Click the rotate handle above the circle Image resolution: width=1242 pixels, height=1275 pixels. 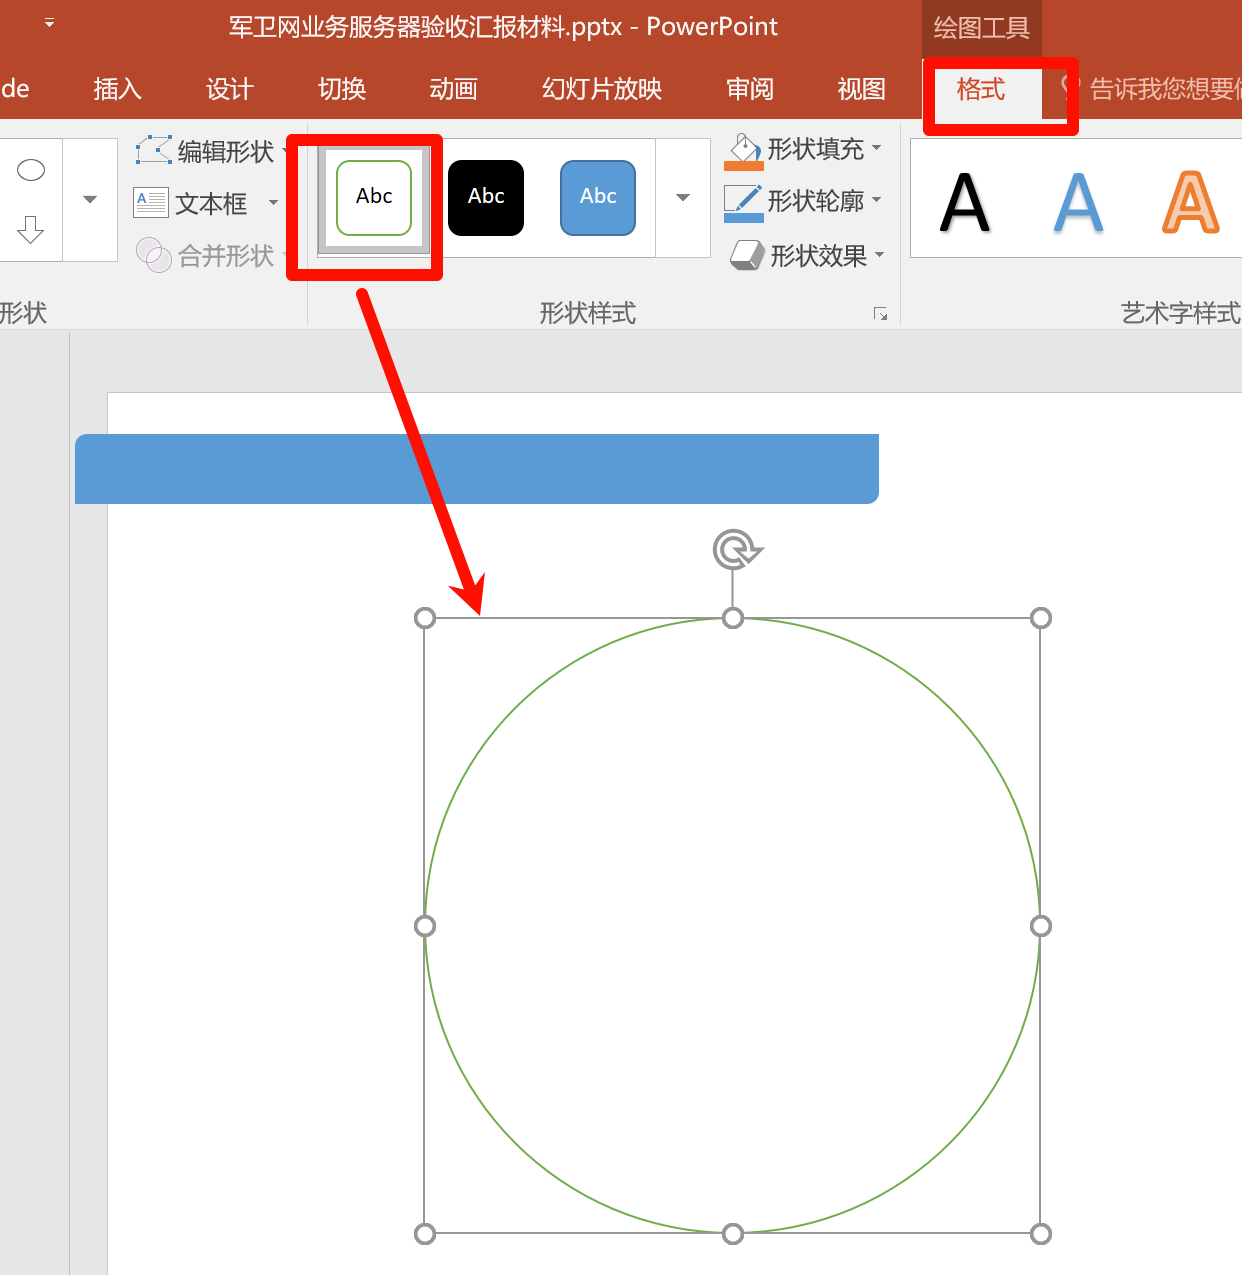[735, 550]
